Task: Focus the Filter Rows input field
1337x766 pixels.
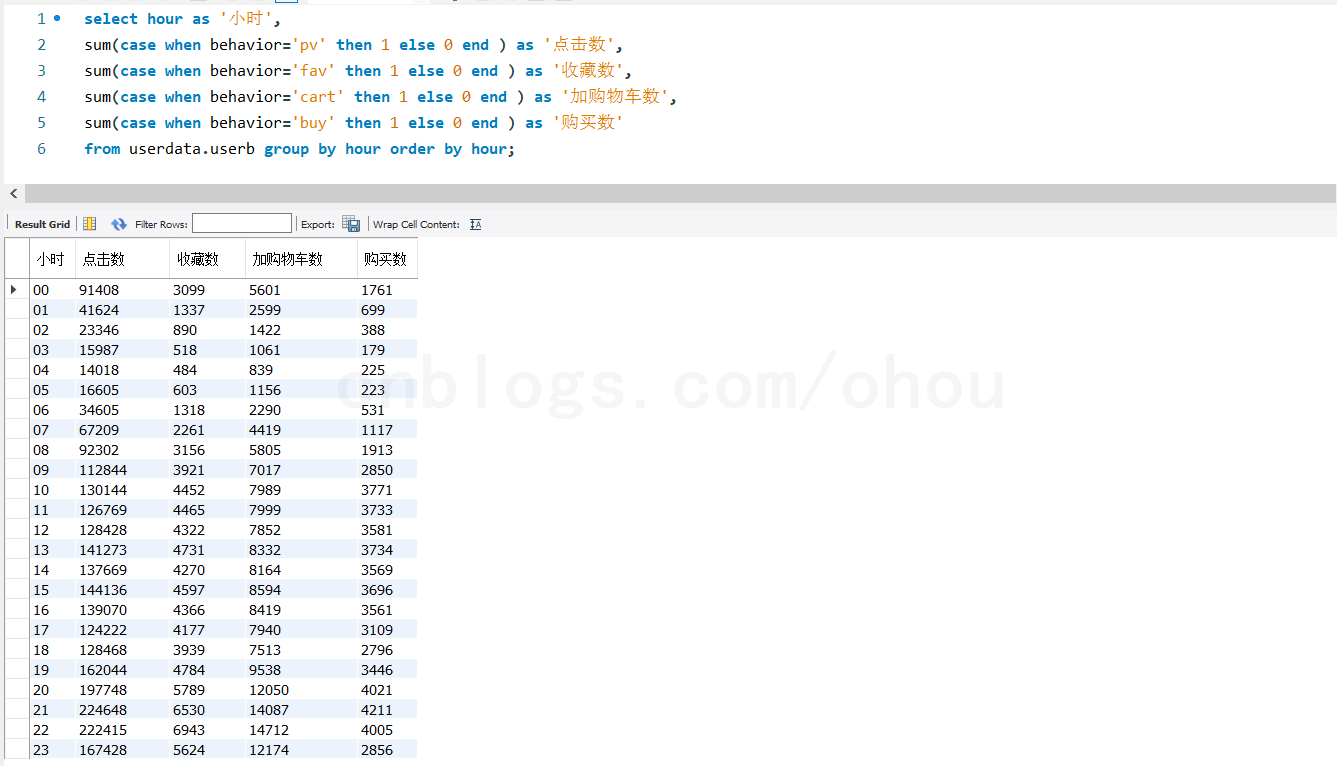Action: point(242,224)
